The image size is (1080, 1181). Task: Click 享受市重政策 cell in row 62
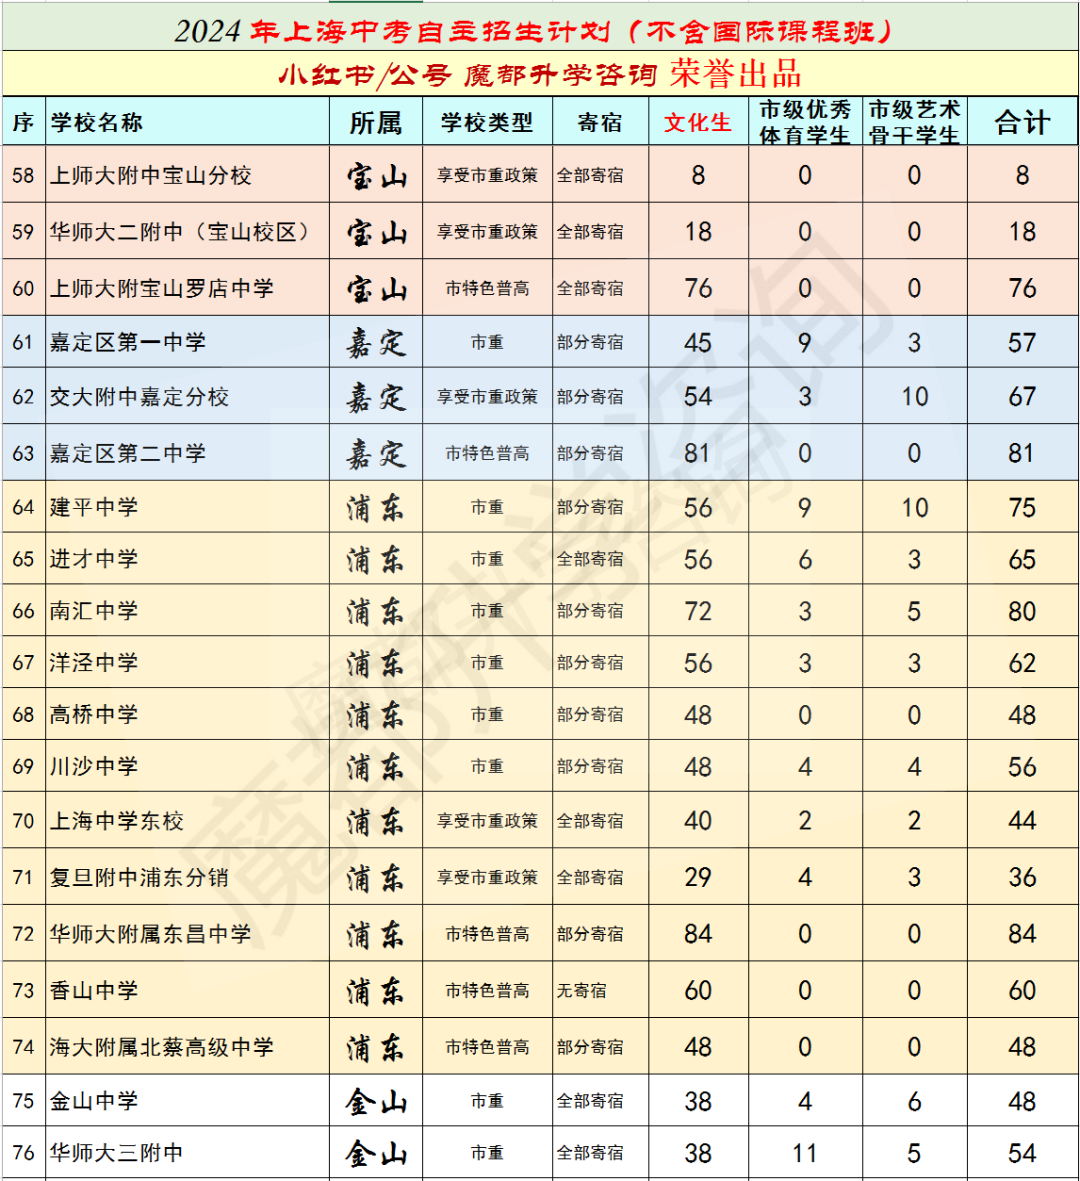[487, 397]
